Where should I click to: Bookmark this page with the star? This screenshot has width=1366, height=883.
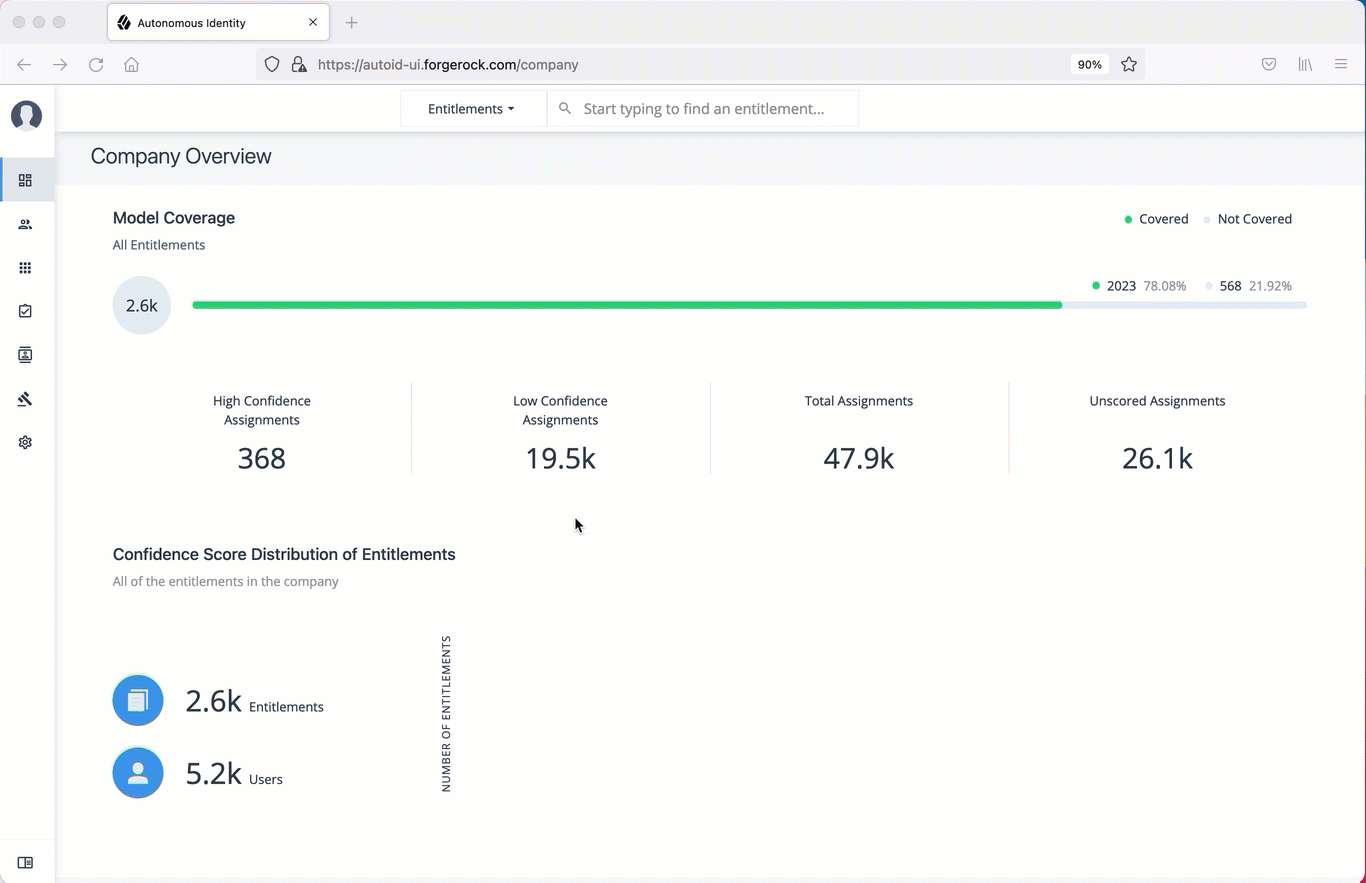click(1129, 64)
